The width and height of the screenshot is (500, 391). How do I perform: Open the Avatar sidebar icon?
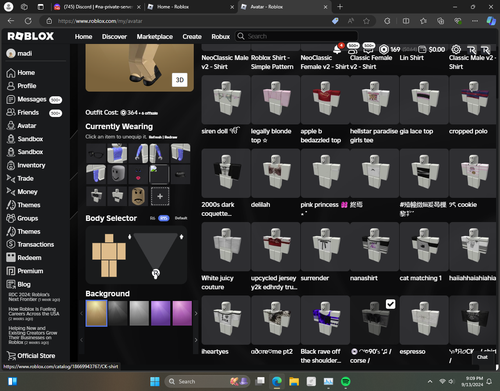tap(11, 126)
